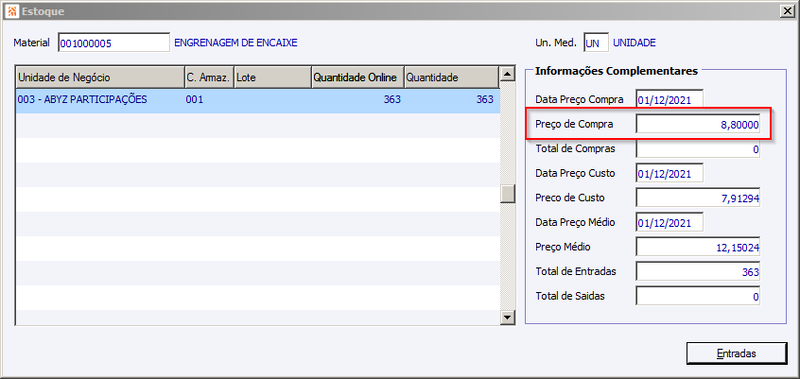
Task: Click the Preco de Custo value field
Action: [698, 198]
